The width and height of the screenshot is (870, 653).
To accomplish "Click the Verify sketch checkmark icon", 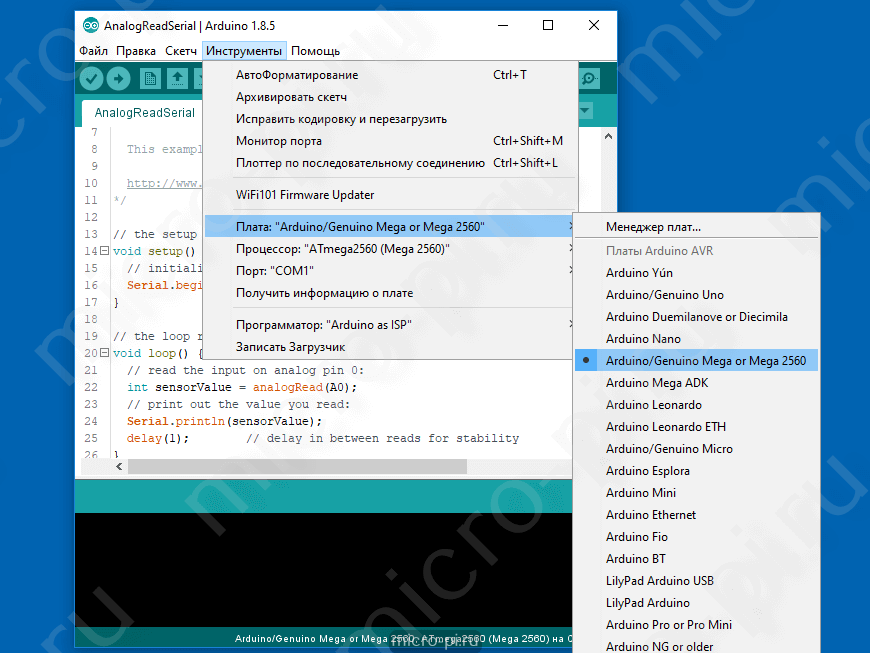I will [92, 79].
